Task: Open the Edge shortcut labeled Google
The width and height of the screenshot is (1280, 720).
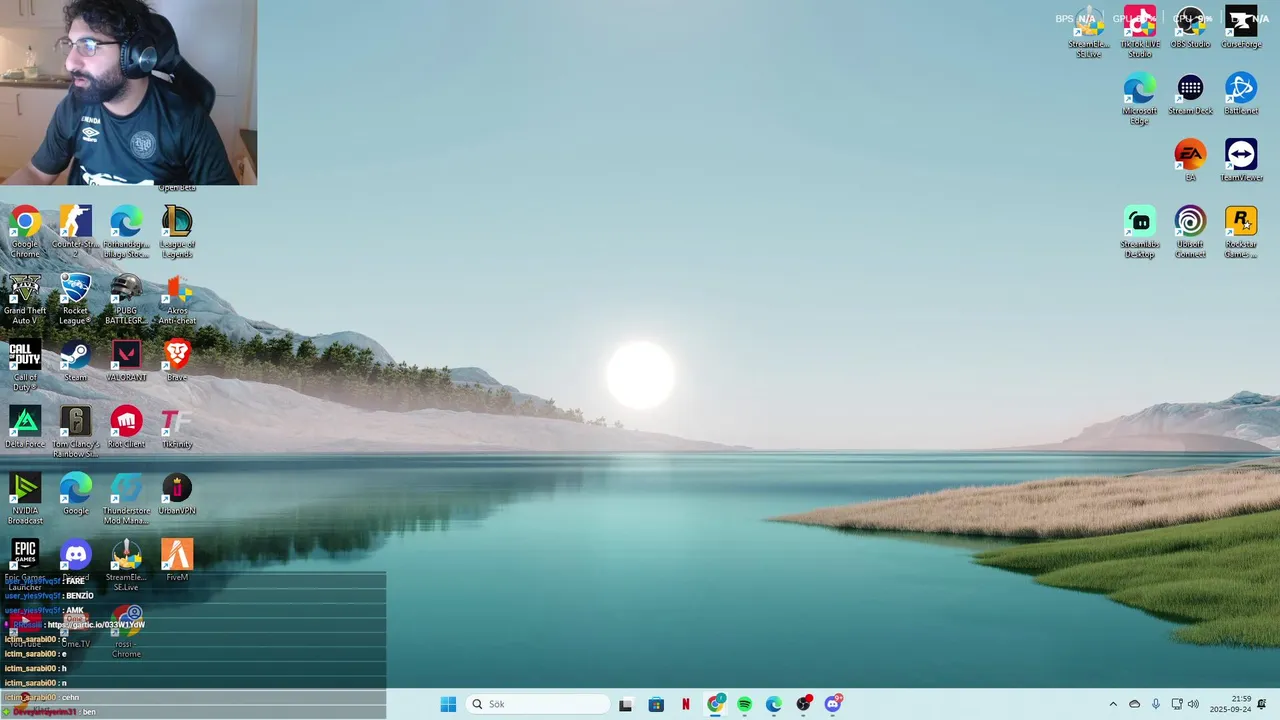Action: pyautogui.click(x=75, y=494)
